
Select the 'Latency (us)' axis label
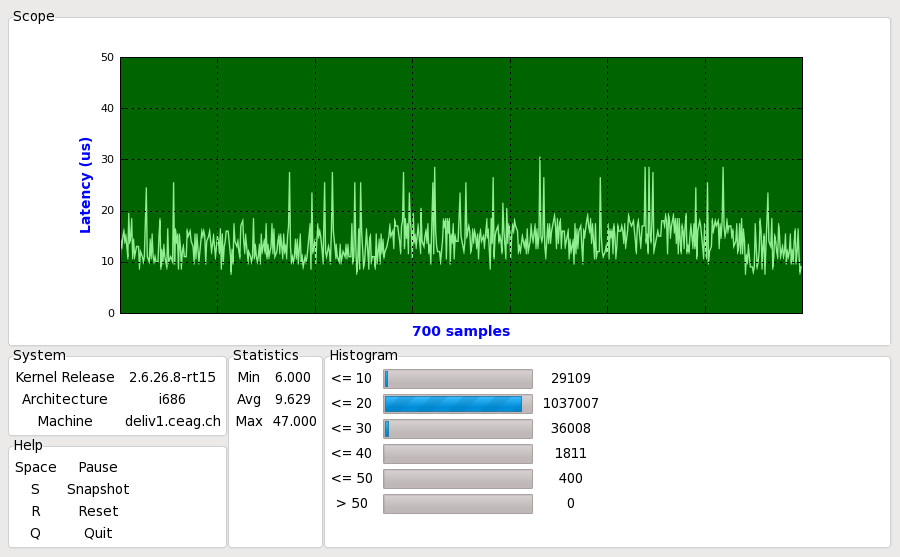coord(85,185)
